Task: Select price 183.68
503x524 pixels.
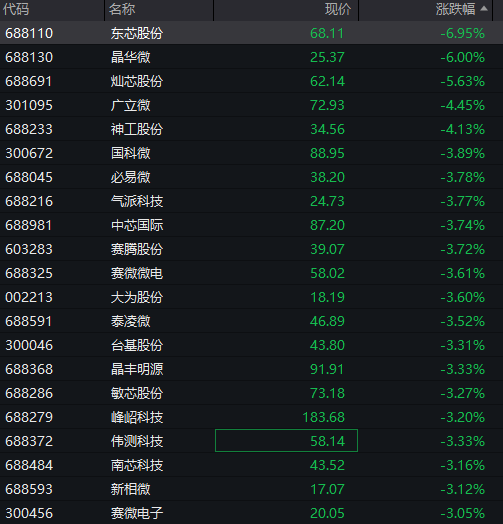Action: click(323, 417)
